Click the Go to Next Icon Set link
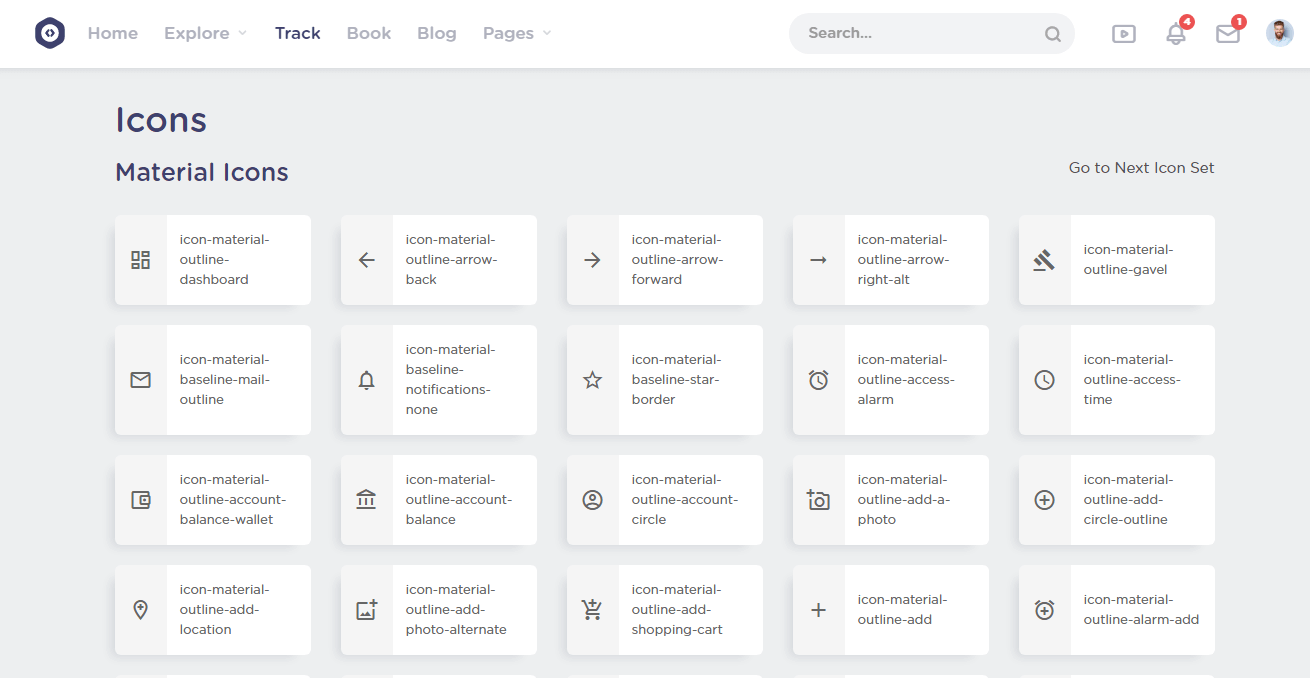The width and height of the screenshot is (1310, 678). coord(1141,168)
